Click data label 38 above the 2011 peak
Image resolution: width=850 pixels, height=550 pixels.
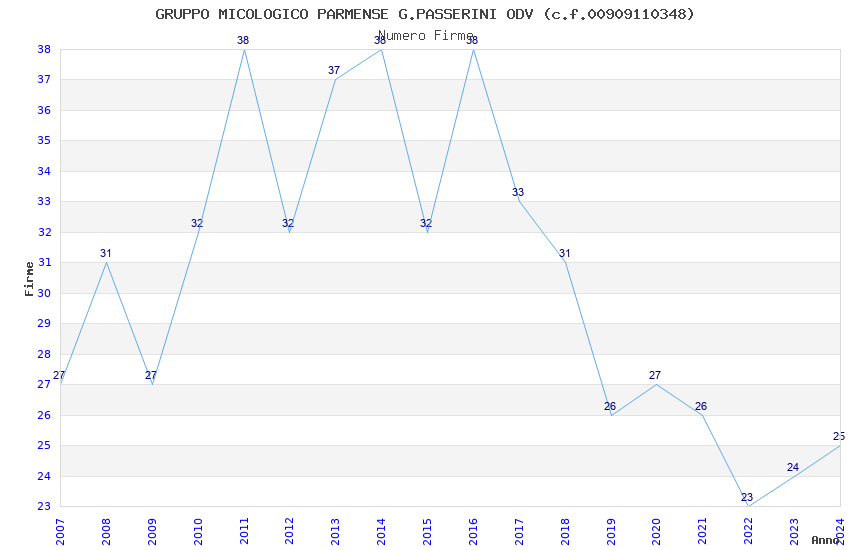(243, 40)
